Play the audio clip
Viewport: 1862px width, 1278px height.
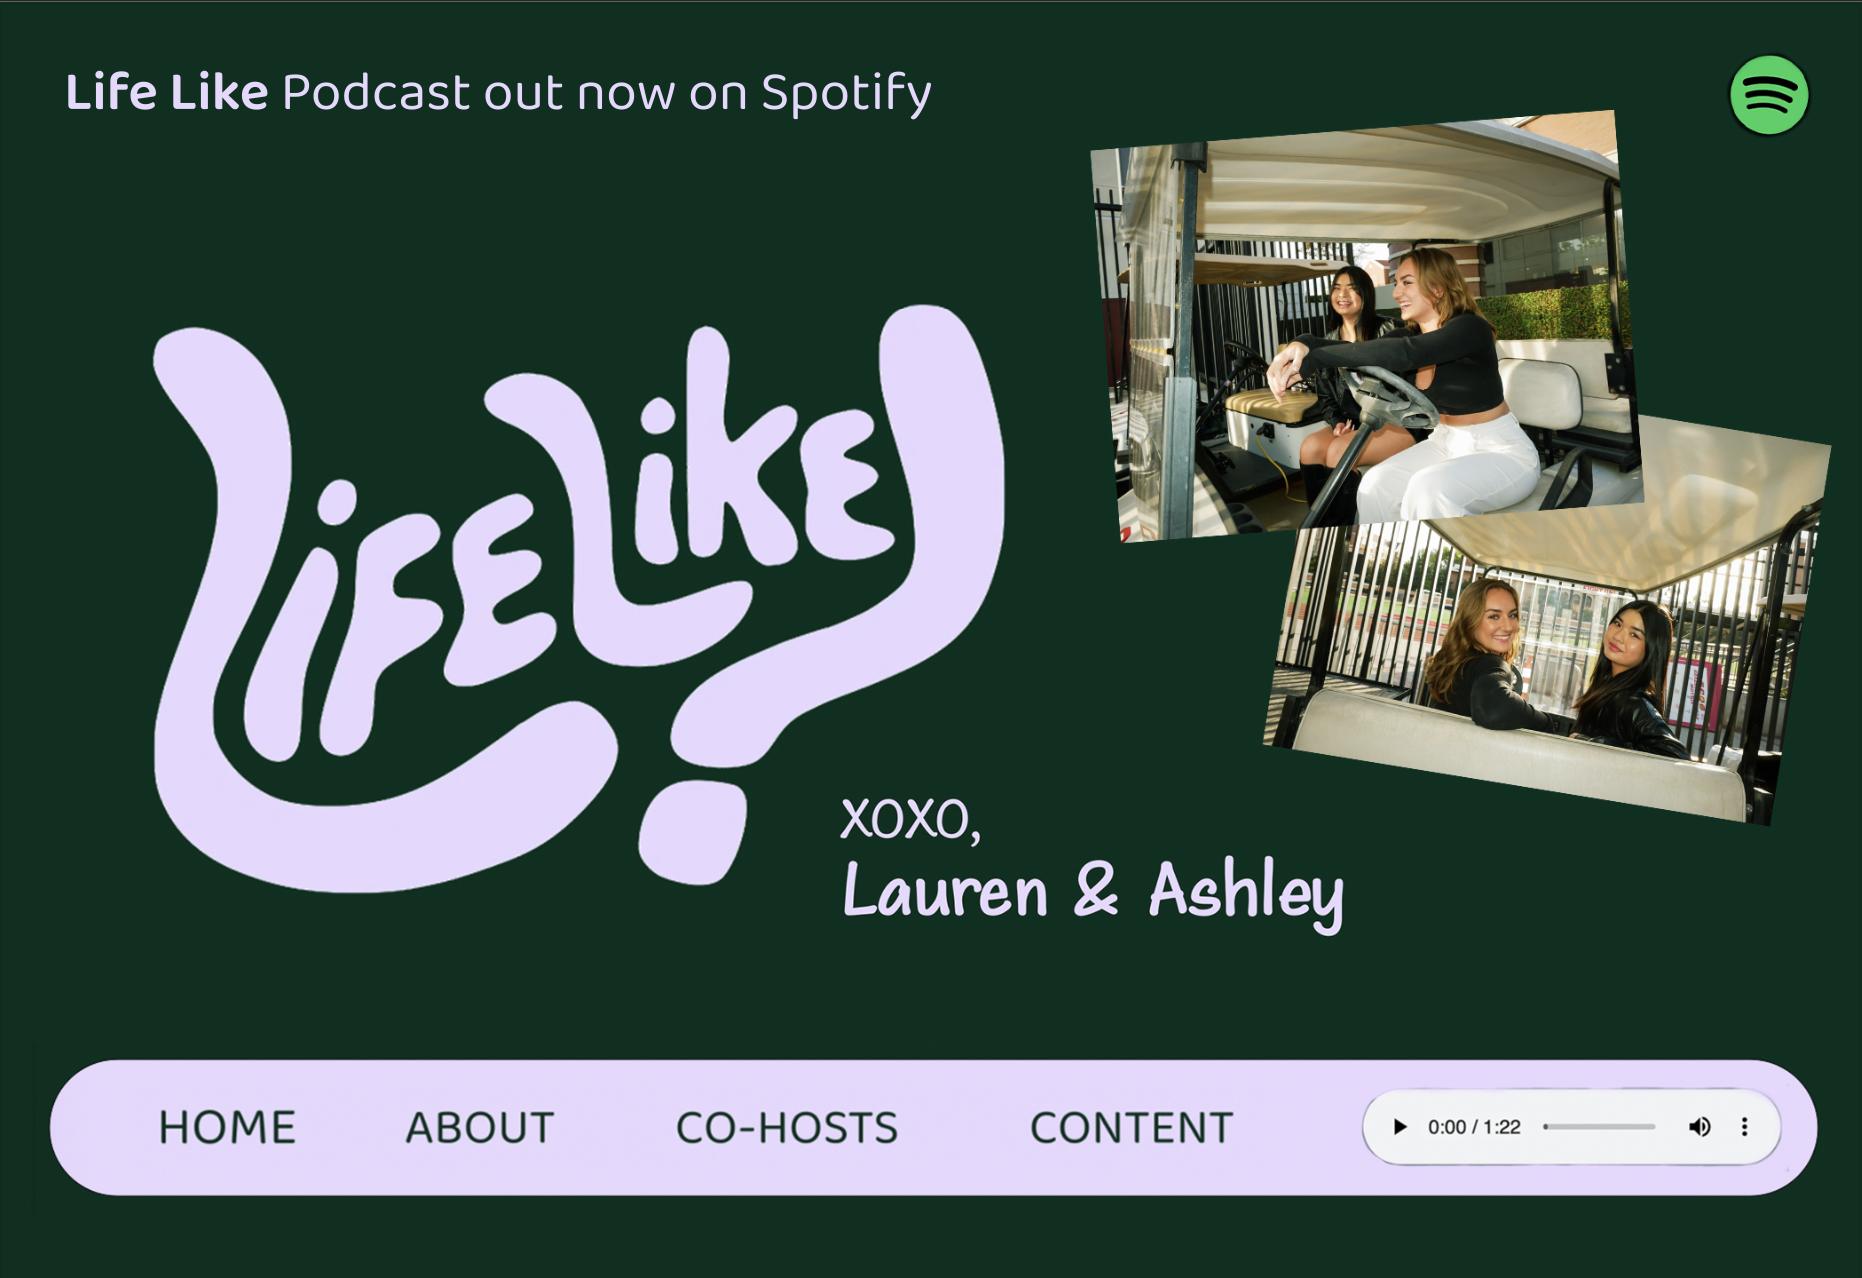pyautogui.click(x=1399, y=1127)
